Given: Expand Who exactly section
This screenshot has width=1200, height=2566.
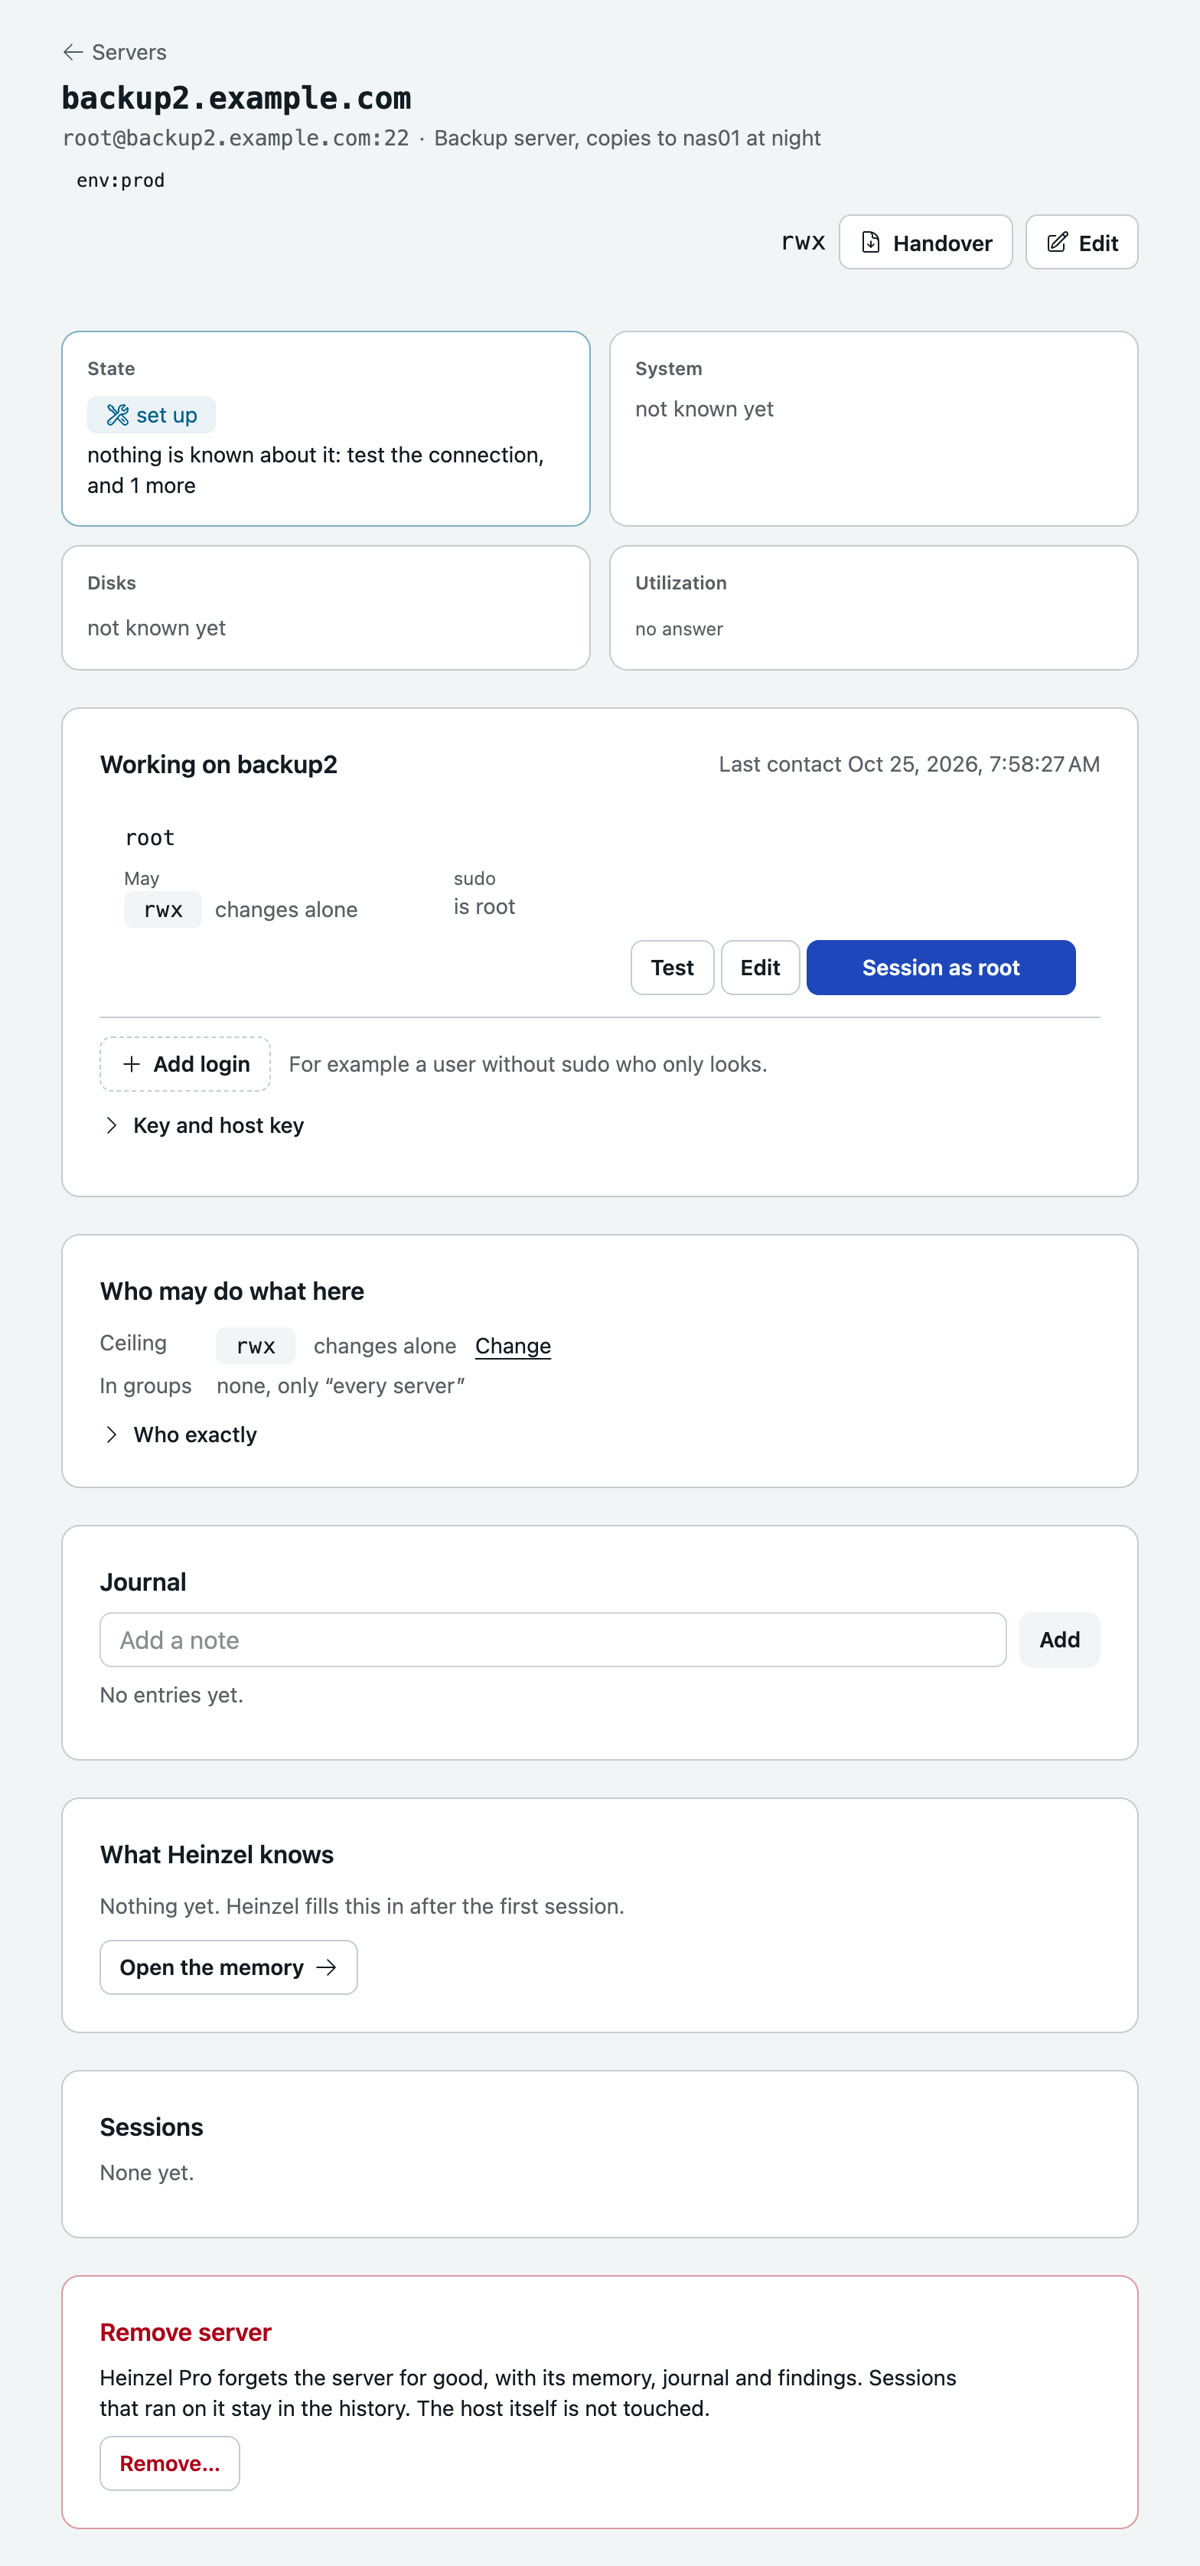Looking at the screenshot, I should [181, 1435].
